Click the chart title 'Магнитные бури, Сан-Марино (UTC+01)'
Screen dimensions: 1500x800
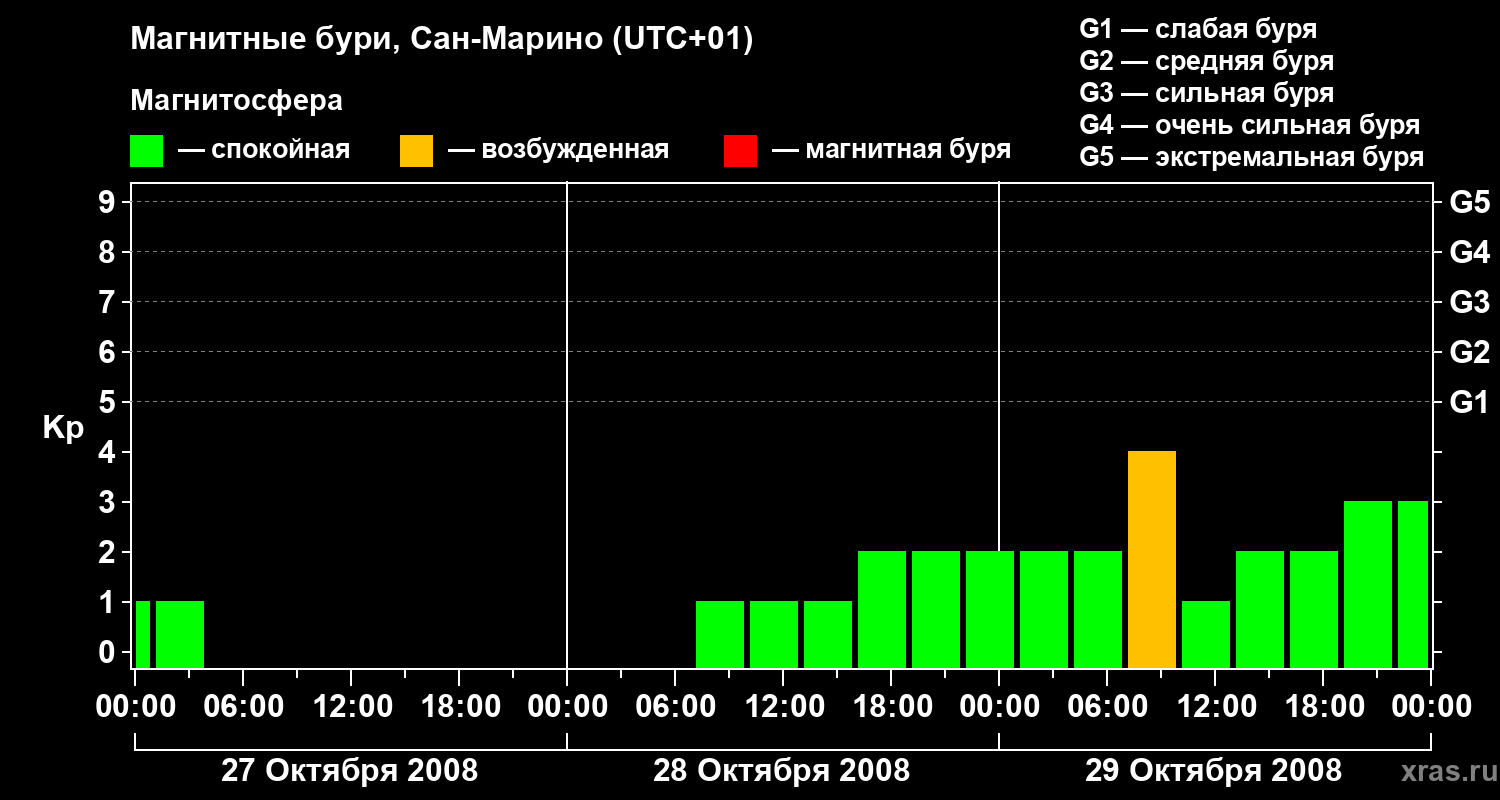[441, 40]
